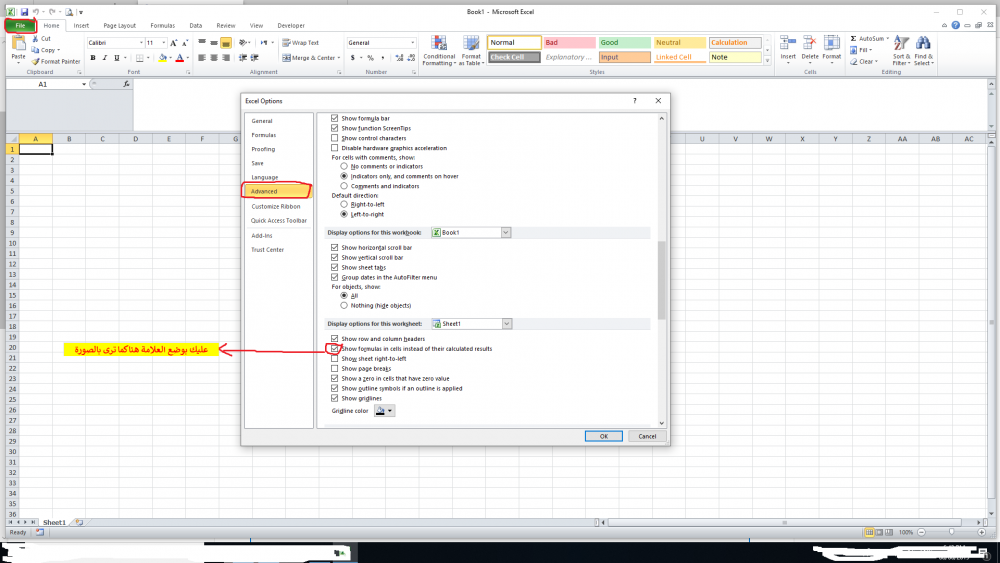Switch to Page Layout tab

pyautogui.click(x=119, y=26)
